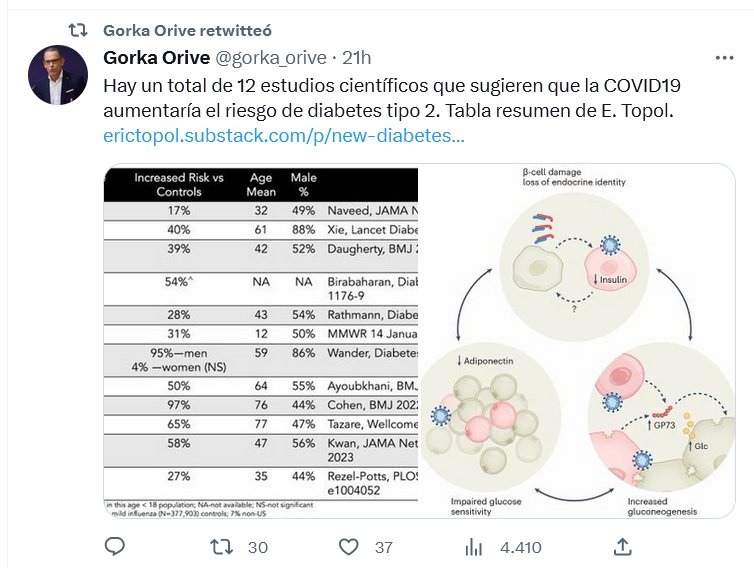Click the like count of 37
The image size is (754, 568).
pyautogui.click(x=383, y=547)
